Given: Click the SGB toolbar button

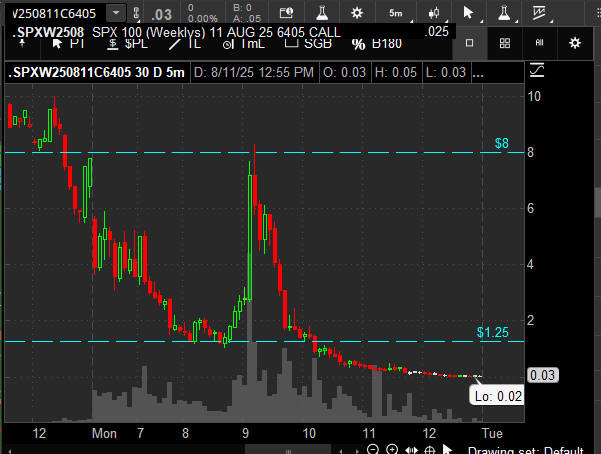Looking at the screenshot, I should point(317,43).
